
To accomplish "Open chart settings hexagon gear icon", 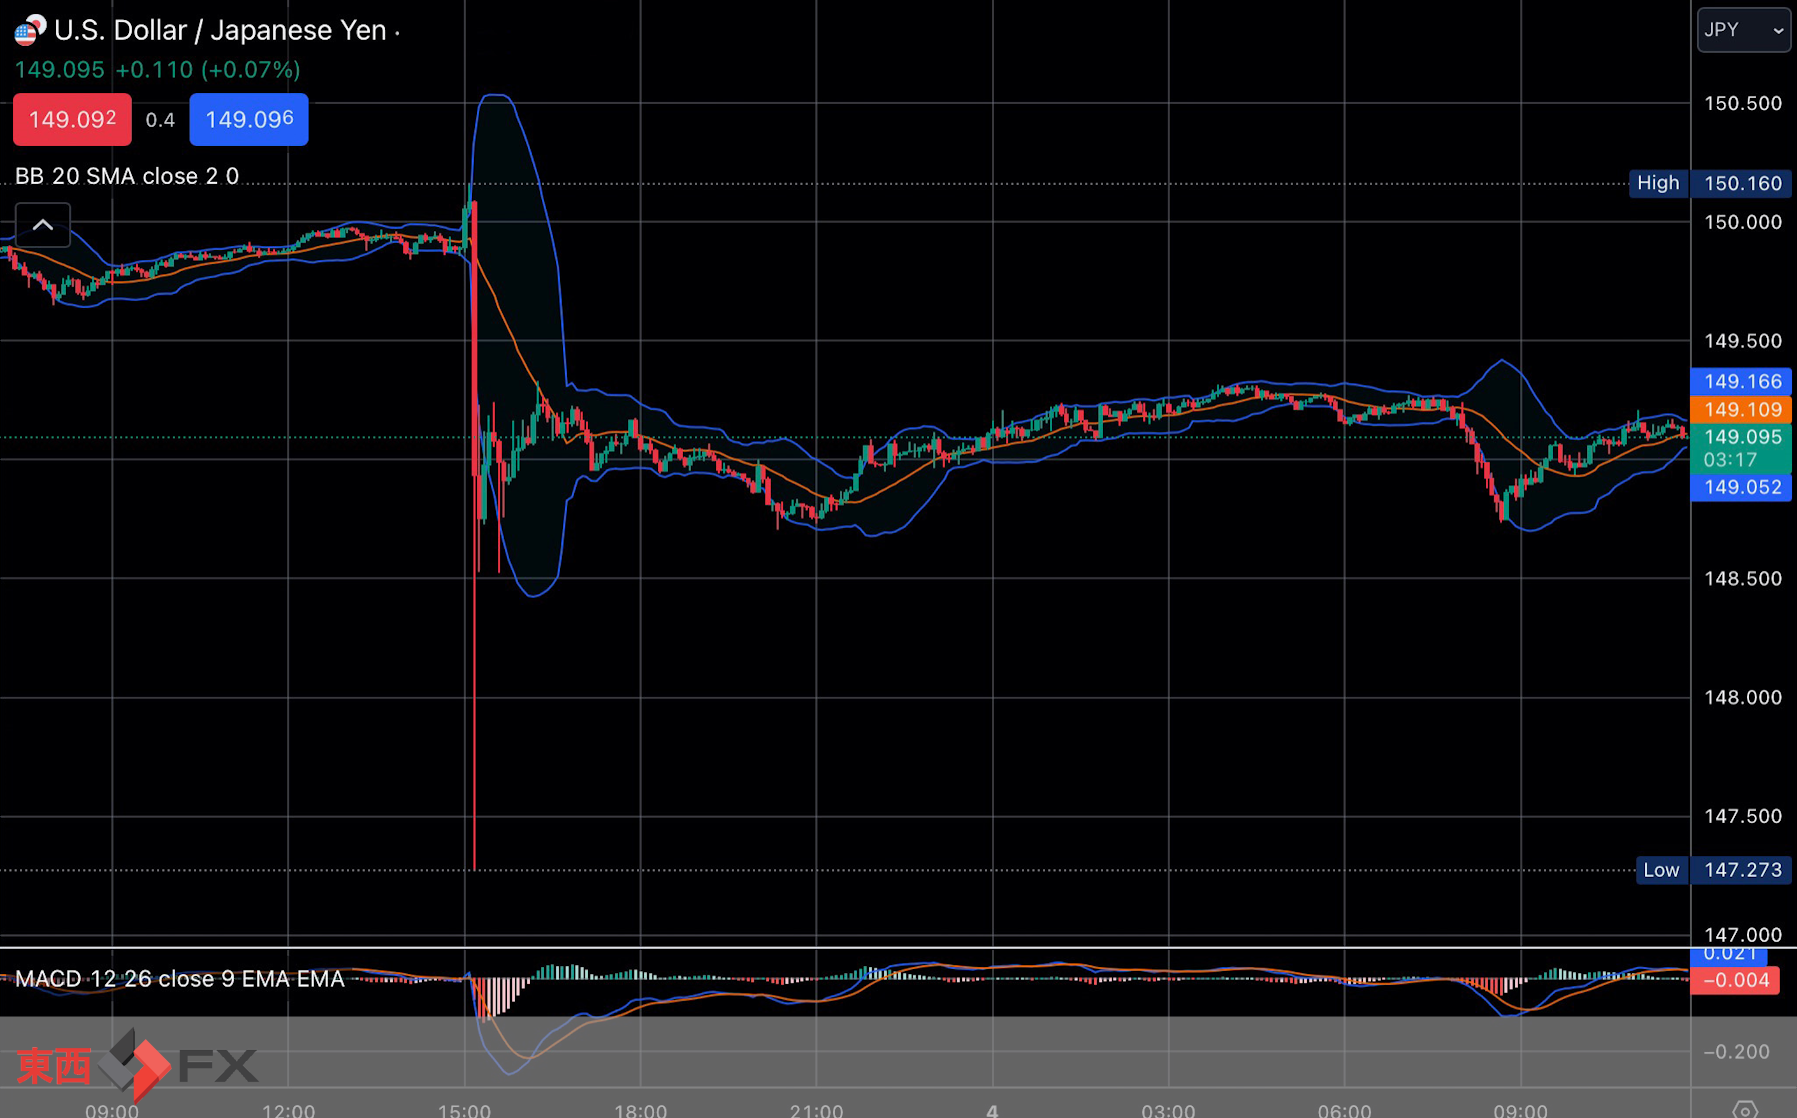I will 1745,1109.
